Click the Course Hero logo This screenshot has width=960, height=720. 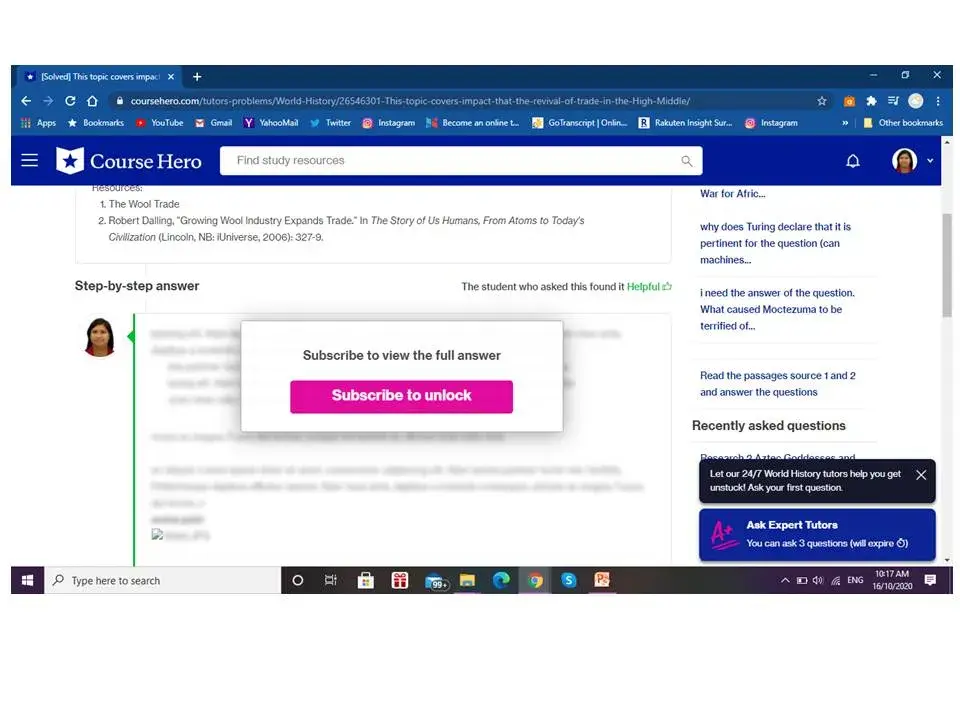tap(129, 161)
